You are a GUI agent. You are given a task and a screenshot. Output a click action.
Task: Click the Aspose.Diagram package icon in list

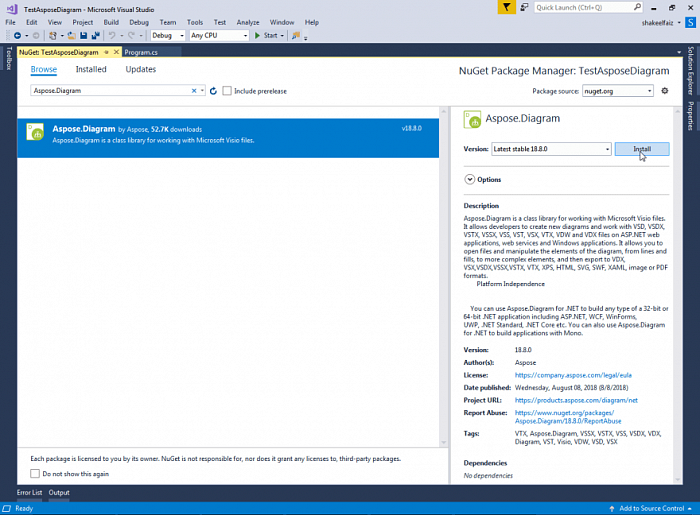tap(35, 132)
